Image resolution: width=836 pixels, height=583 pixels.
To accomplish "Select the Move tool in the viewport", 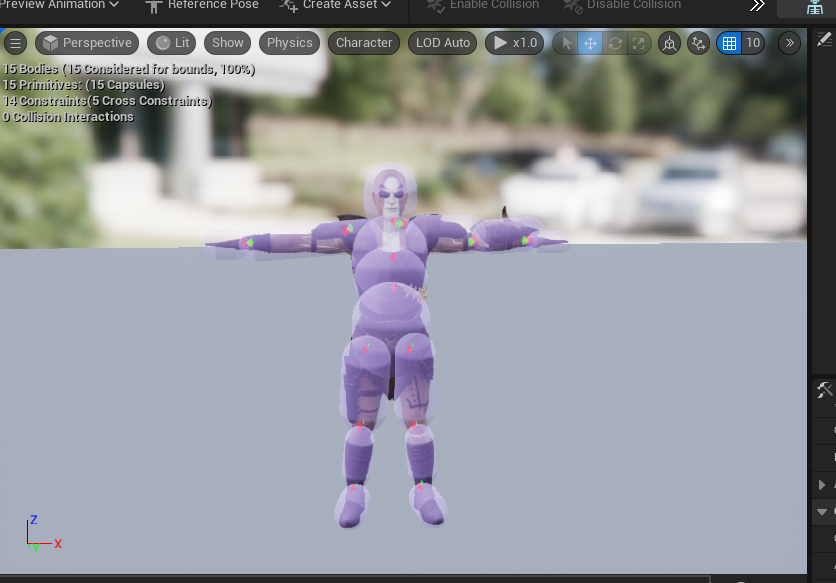I will pyautogui.click(x=590, y=43).
